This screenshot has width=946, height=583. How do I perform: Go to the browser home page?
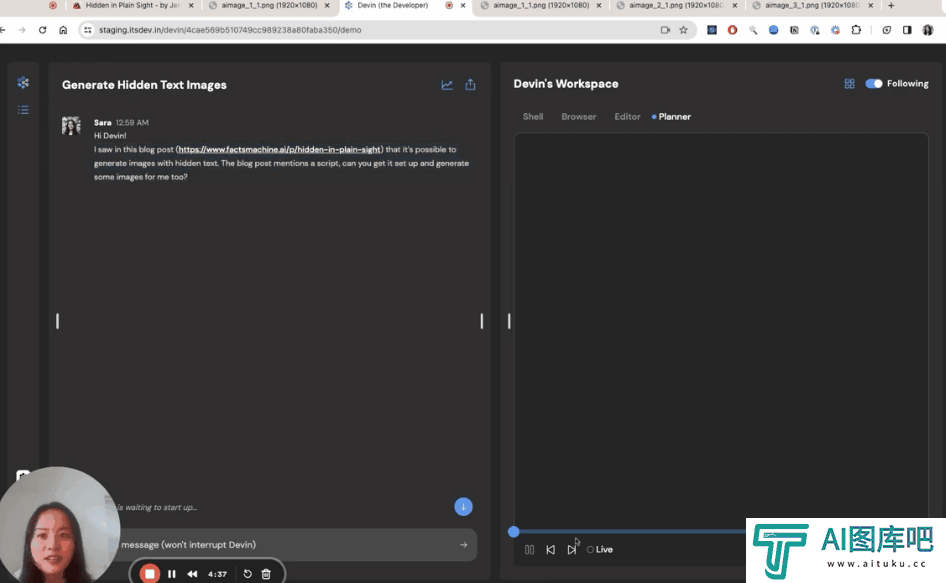point(63,30)
